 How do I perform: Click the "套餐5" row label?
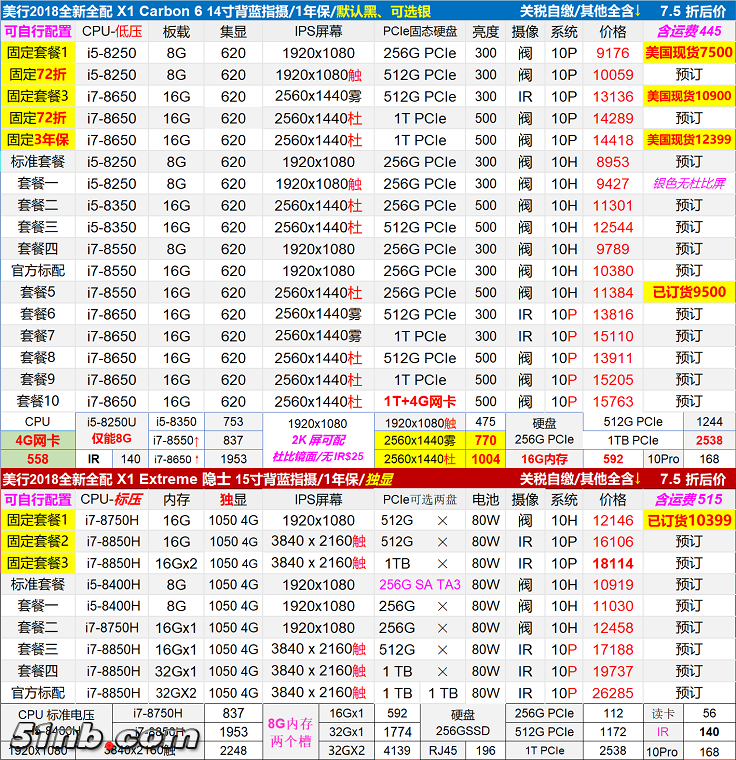coord(38,292)
